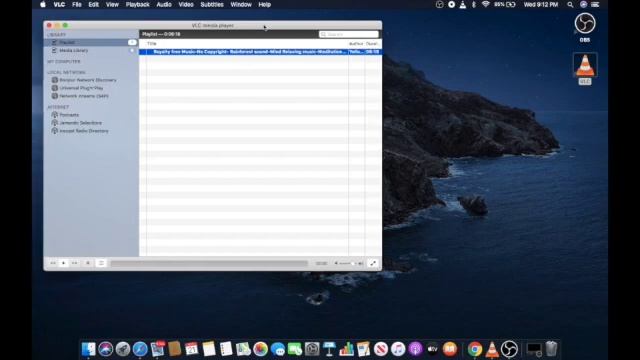Click the mute speaker icon

coord(336,264)
